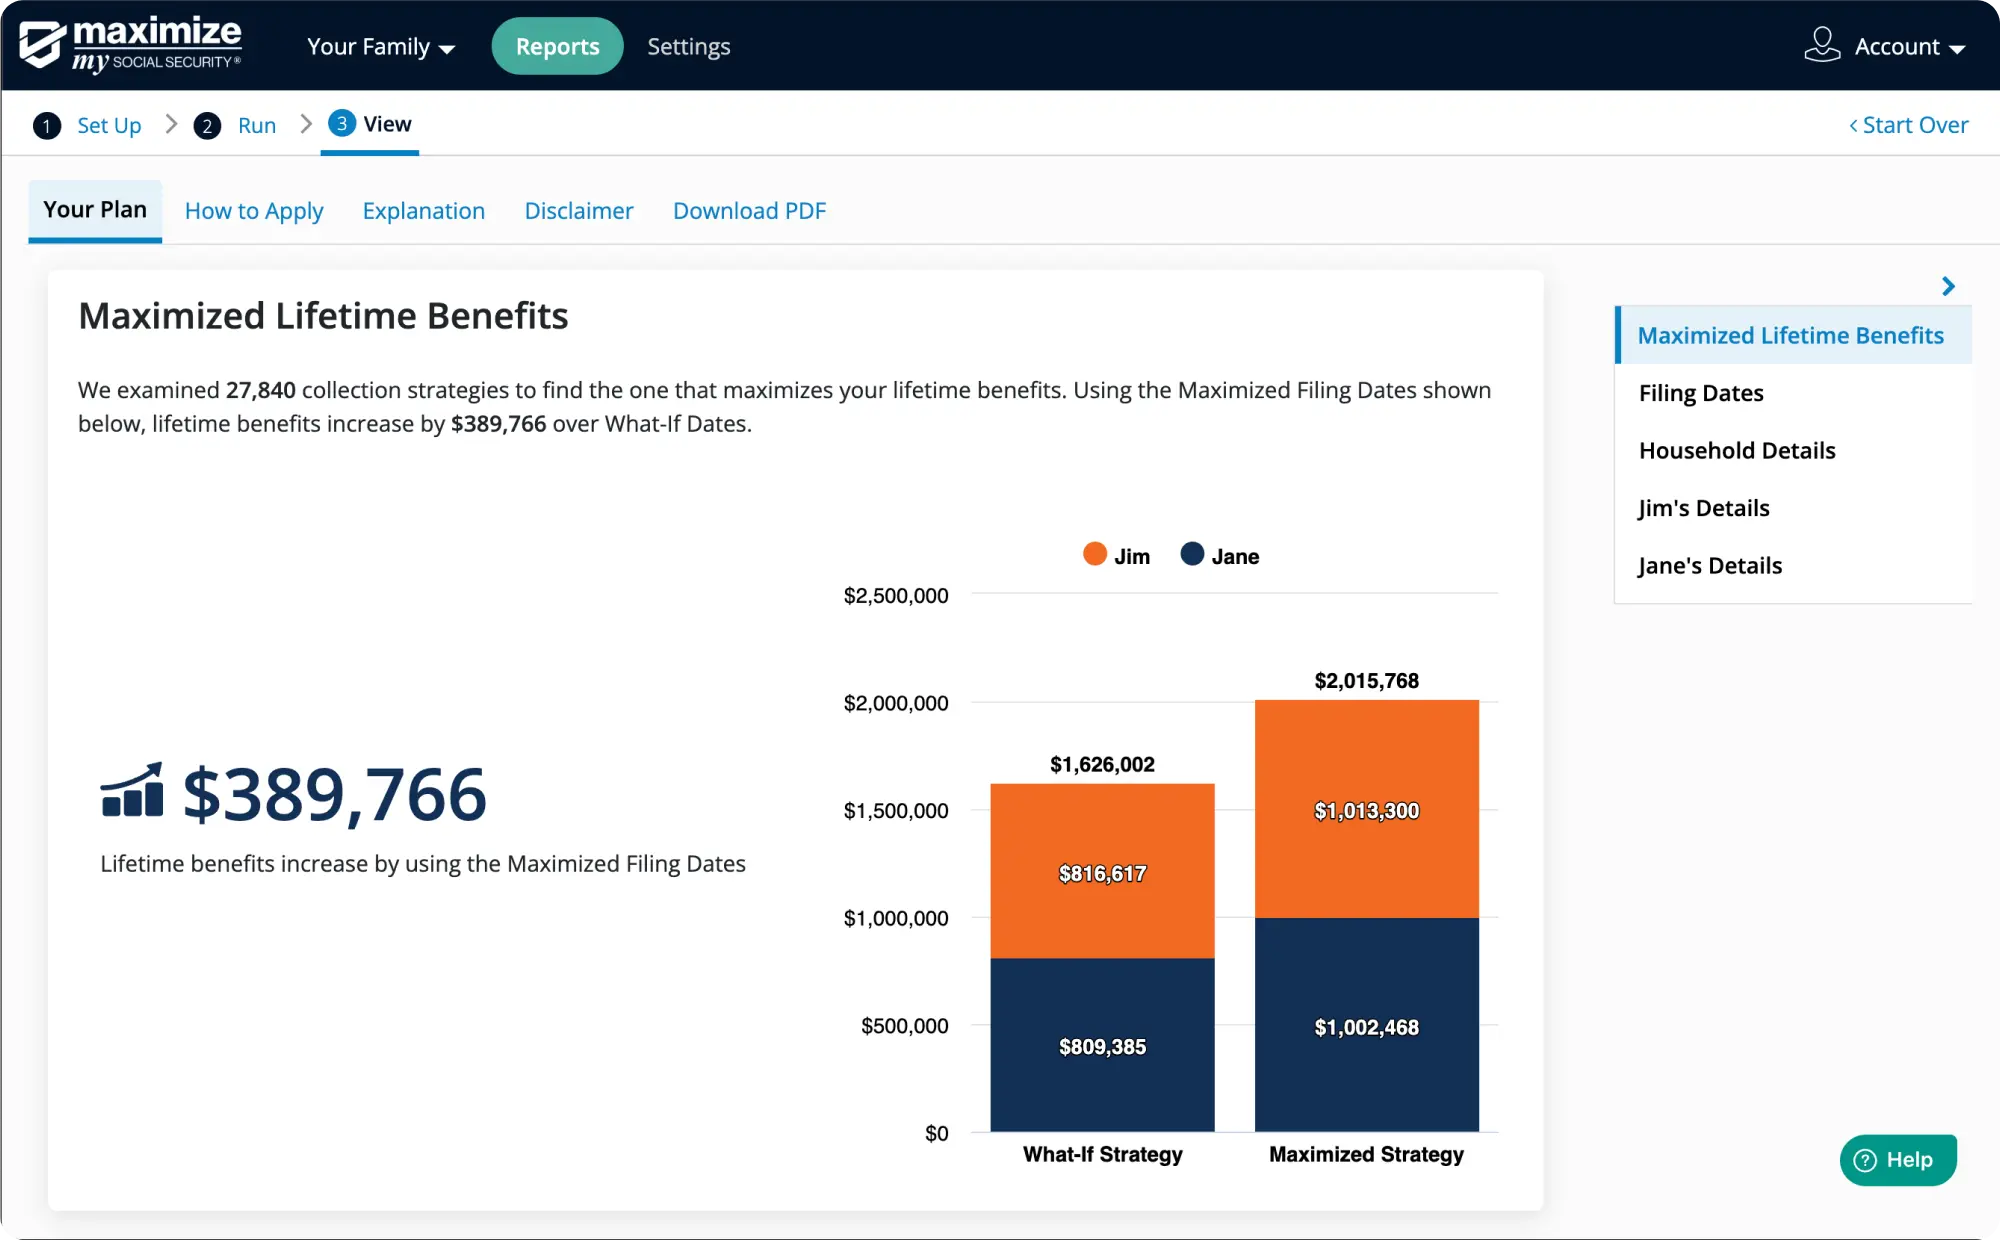Click the step 3 View circle icon
The height and width of the screenshot is (1240, 2000).
pyautogui.click(x=342, y=124)
